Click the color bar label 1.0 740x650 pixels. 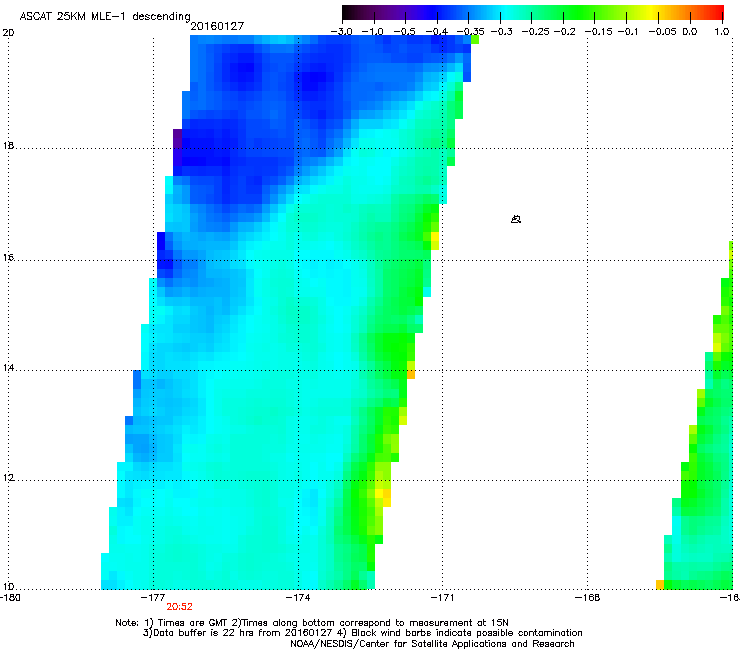(722, 32)
